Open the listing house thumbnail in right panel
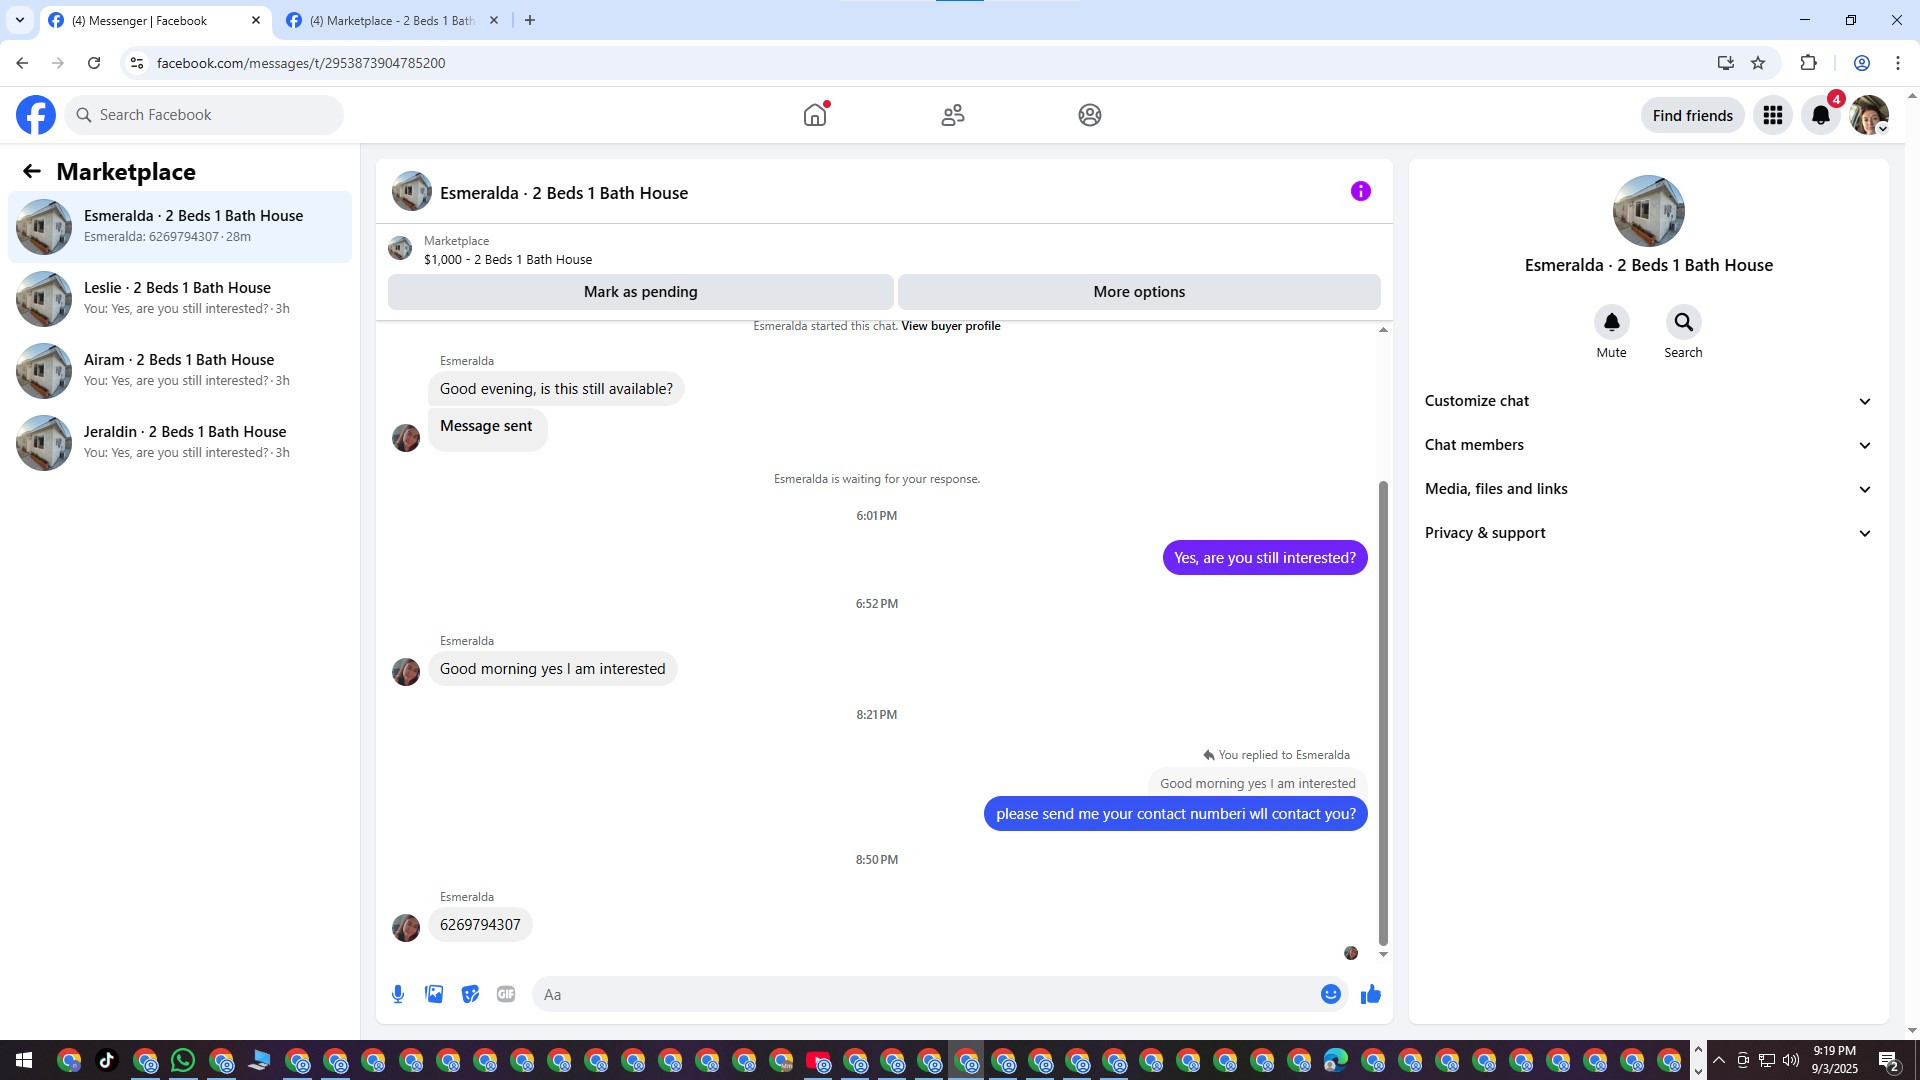Screen dimensions: 1920x1080 (x=1648, y=211)
